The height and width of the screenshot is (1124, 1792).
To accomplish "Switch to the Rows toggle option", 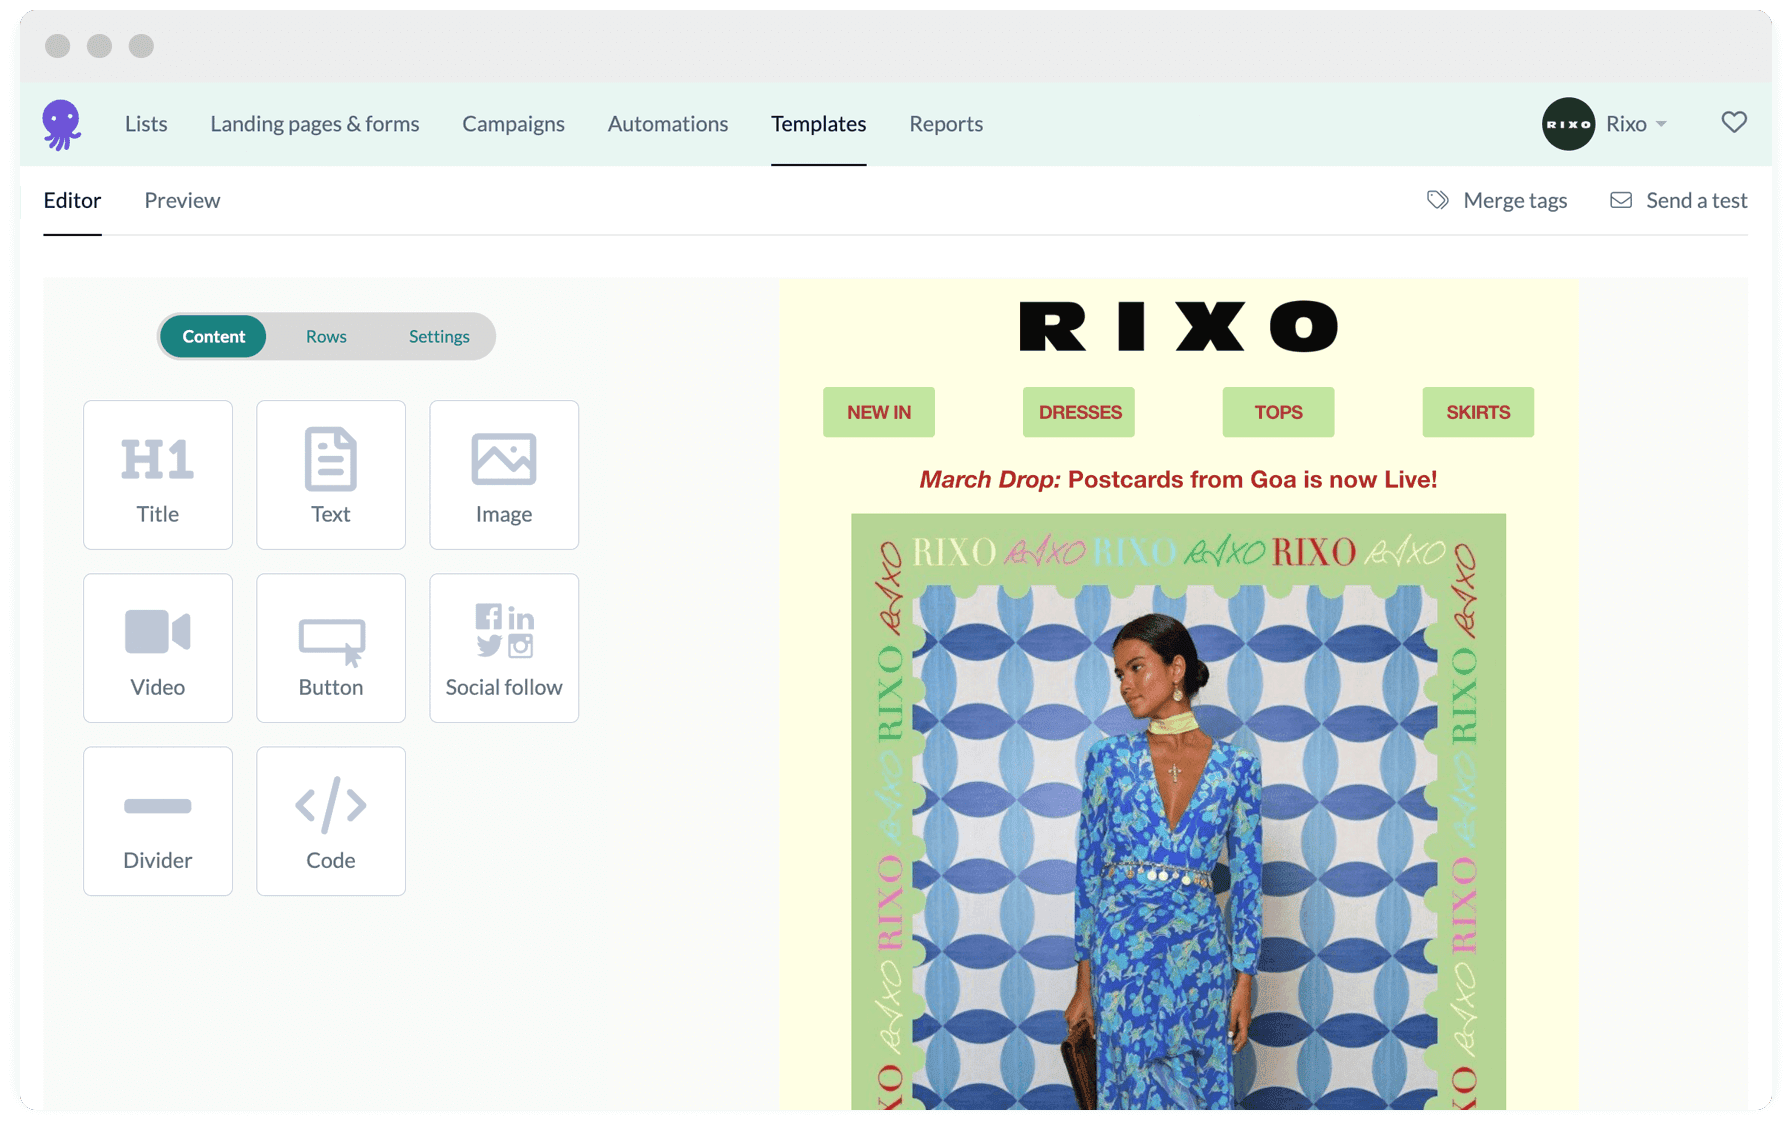I will (x=326, y=336).
